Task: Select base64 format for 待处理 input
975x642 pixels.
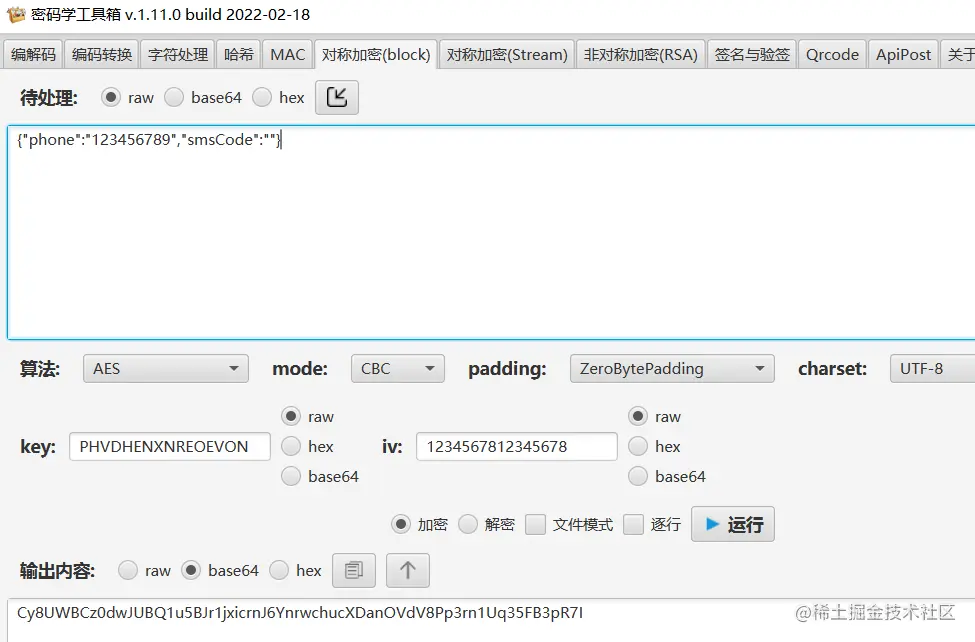Action: coord(174,98)
